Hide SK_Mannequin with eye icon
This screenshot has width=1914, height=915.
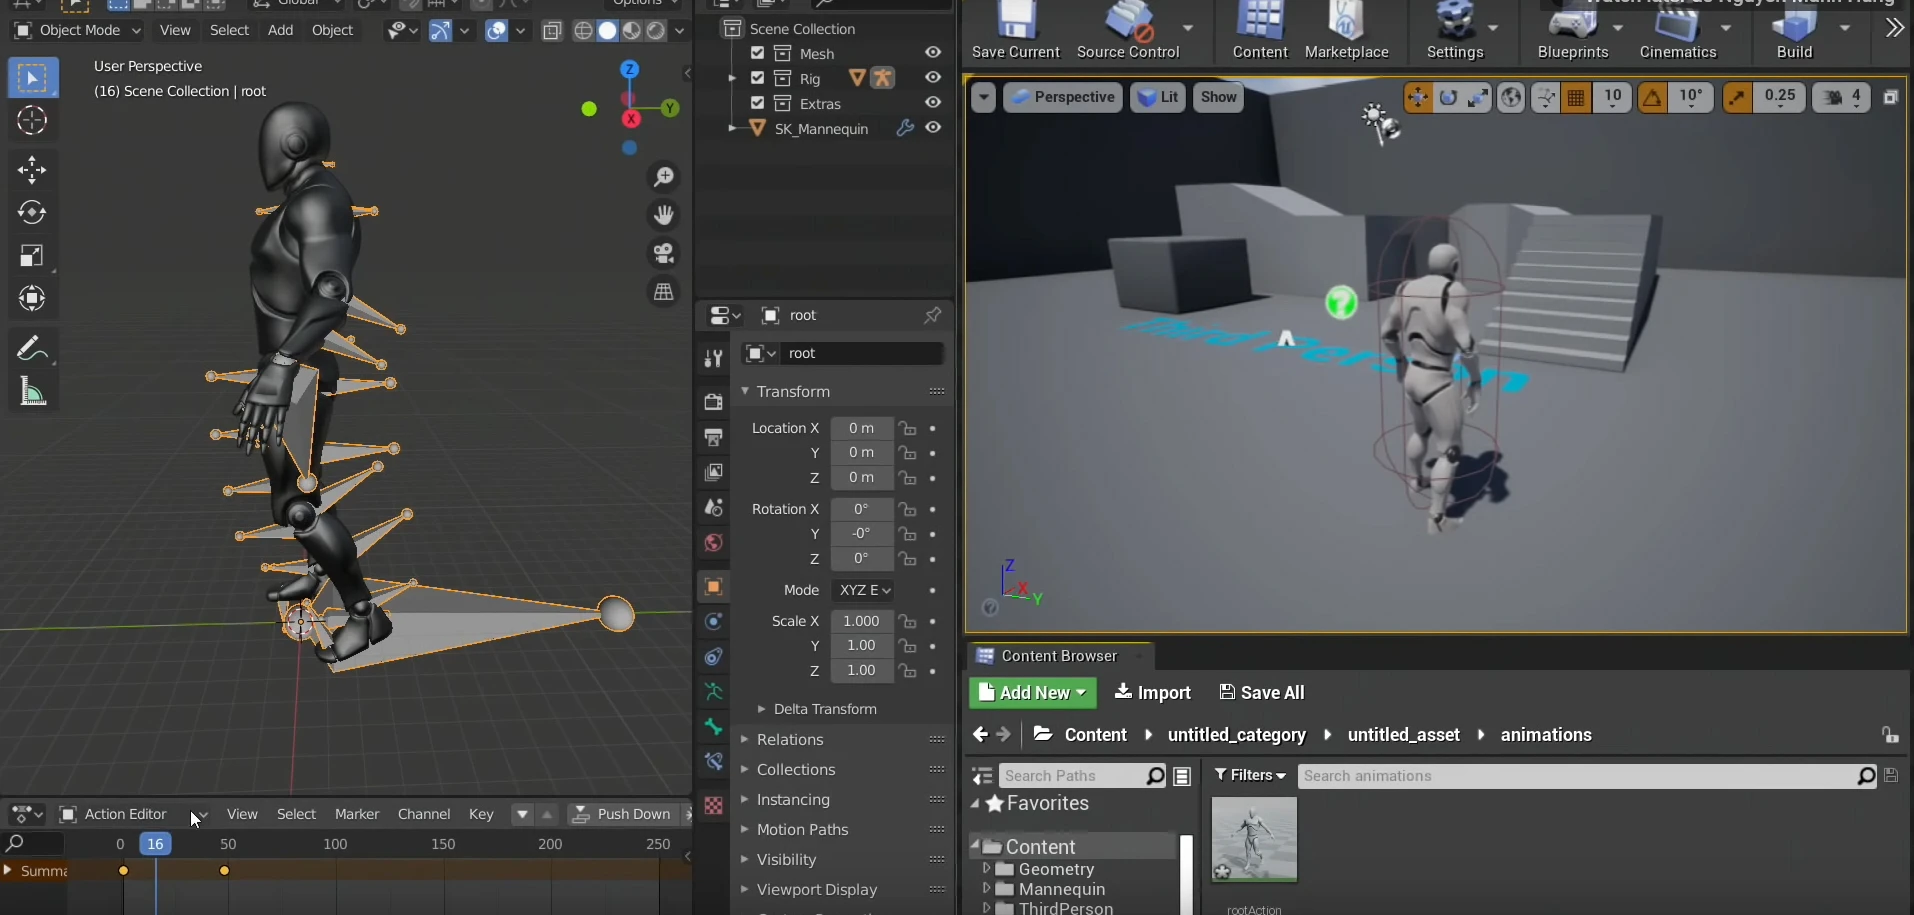[x=933, y=128]
